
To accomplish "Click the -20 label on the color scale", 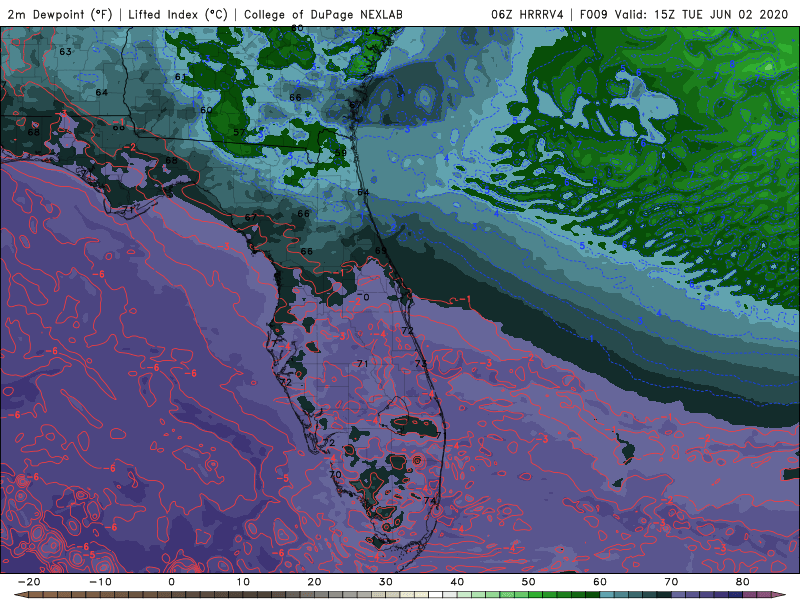I will [29, 582].
